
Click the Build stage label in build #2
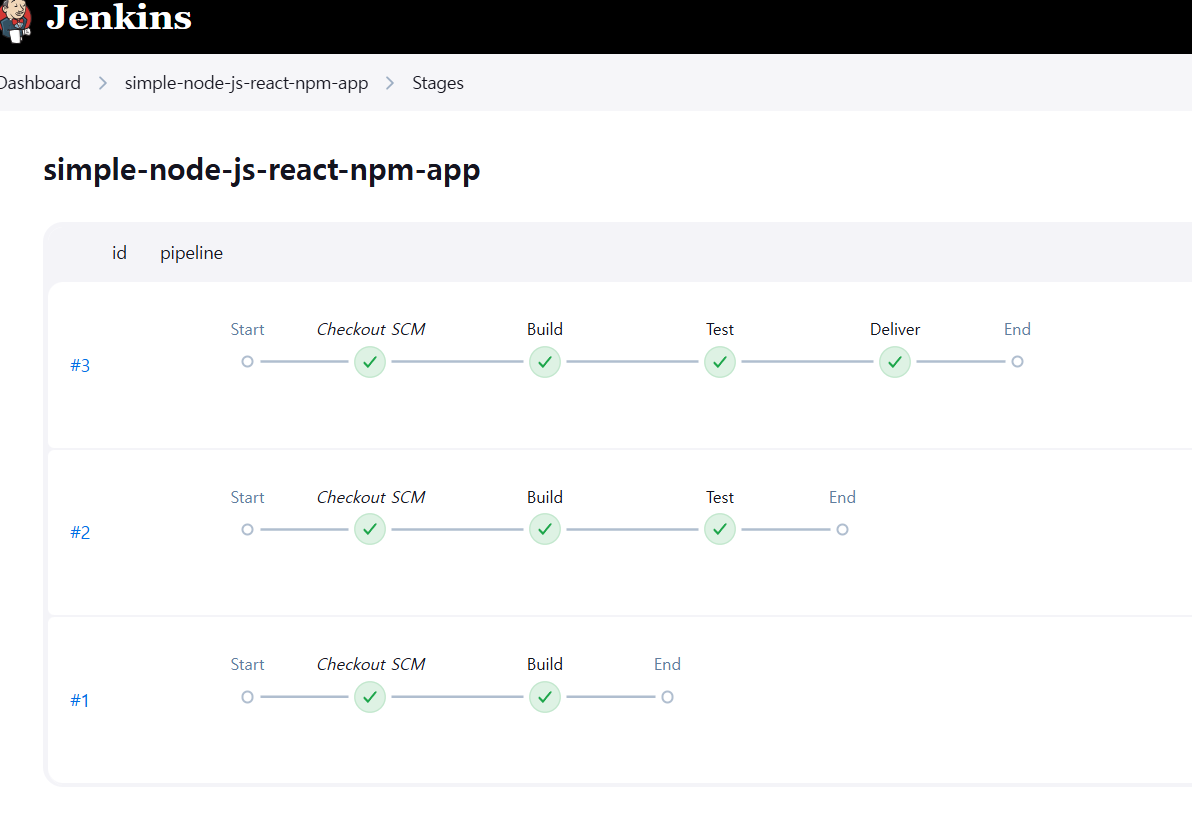click(545, 497)
